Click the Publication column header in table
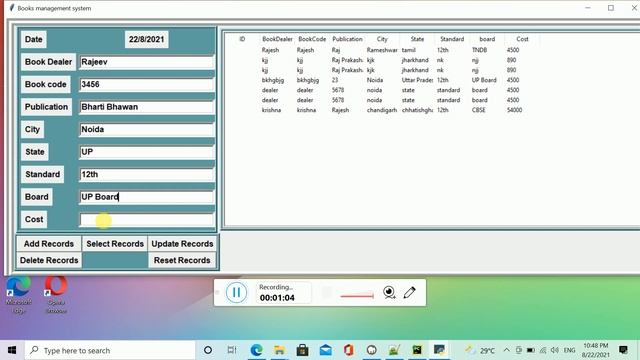Viewport: 640px width, 360px height. point(347,39)
